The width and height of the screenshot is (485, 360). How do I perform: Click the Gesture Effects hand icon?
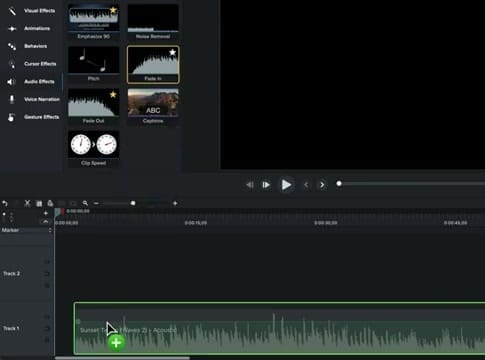coord(11,117)
